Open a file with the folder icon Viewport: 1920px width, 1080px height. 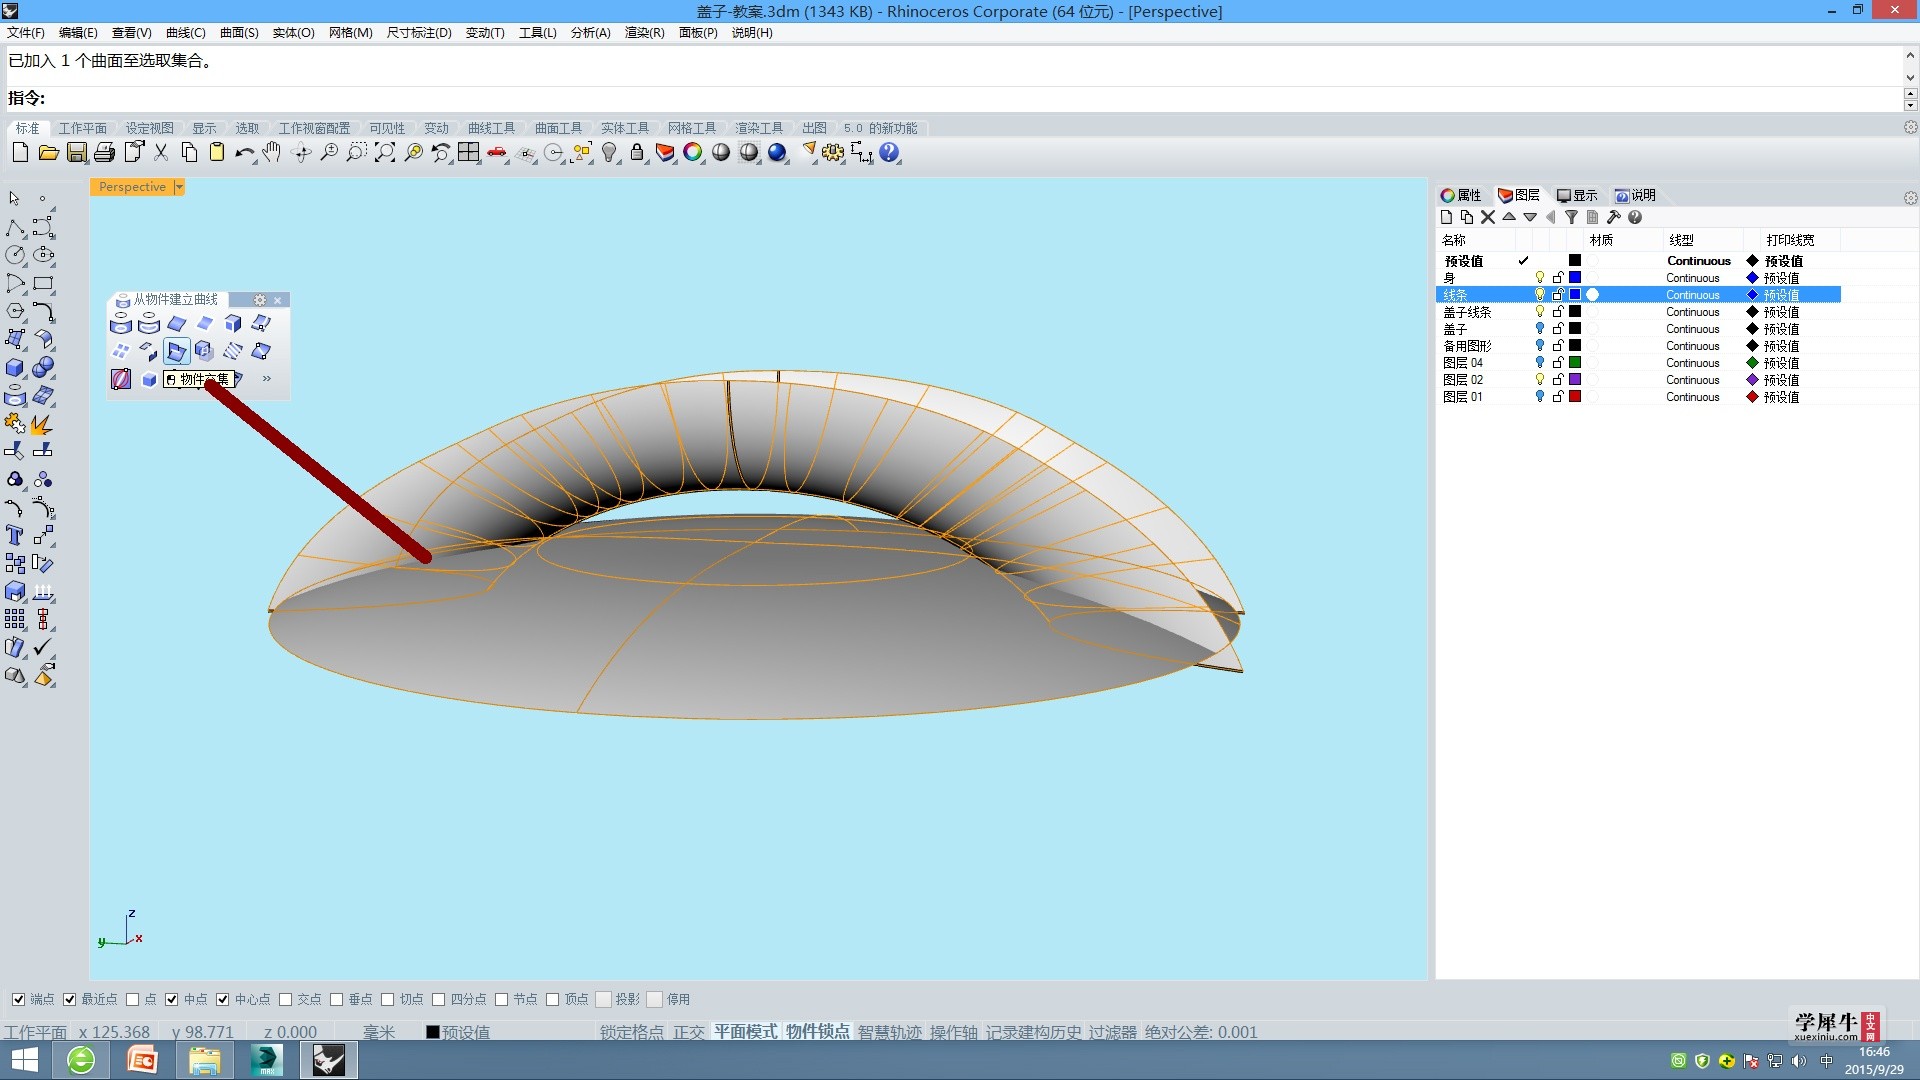(48, 152)
